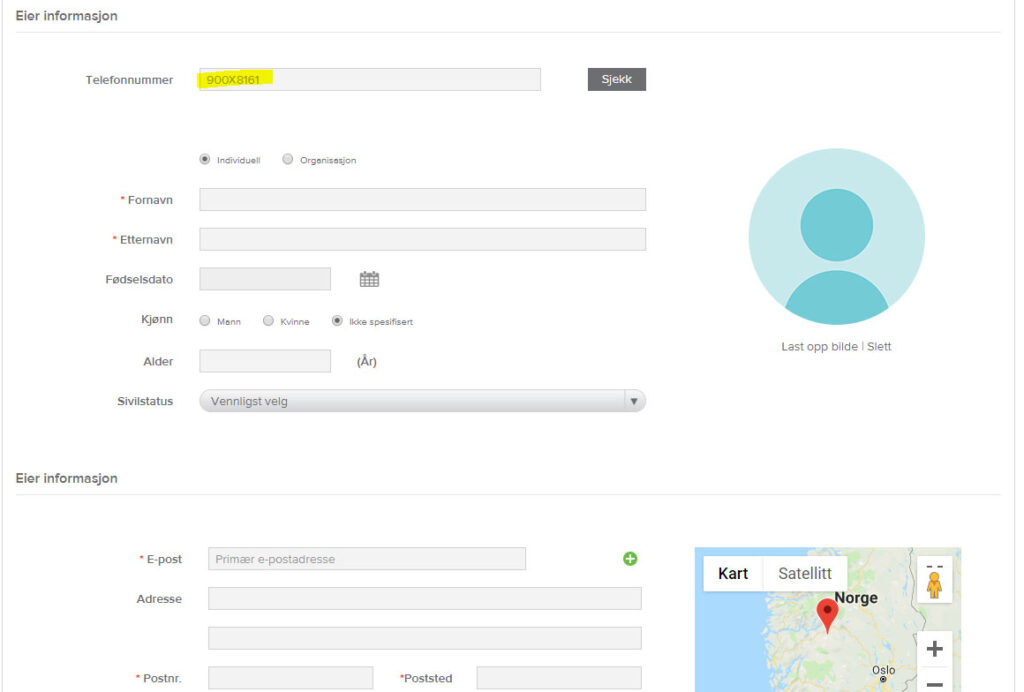Select Ikke spesifisert gender option

pos(337,321)
